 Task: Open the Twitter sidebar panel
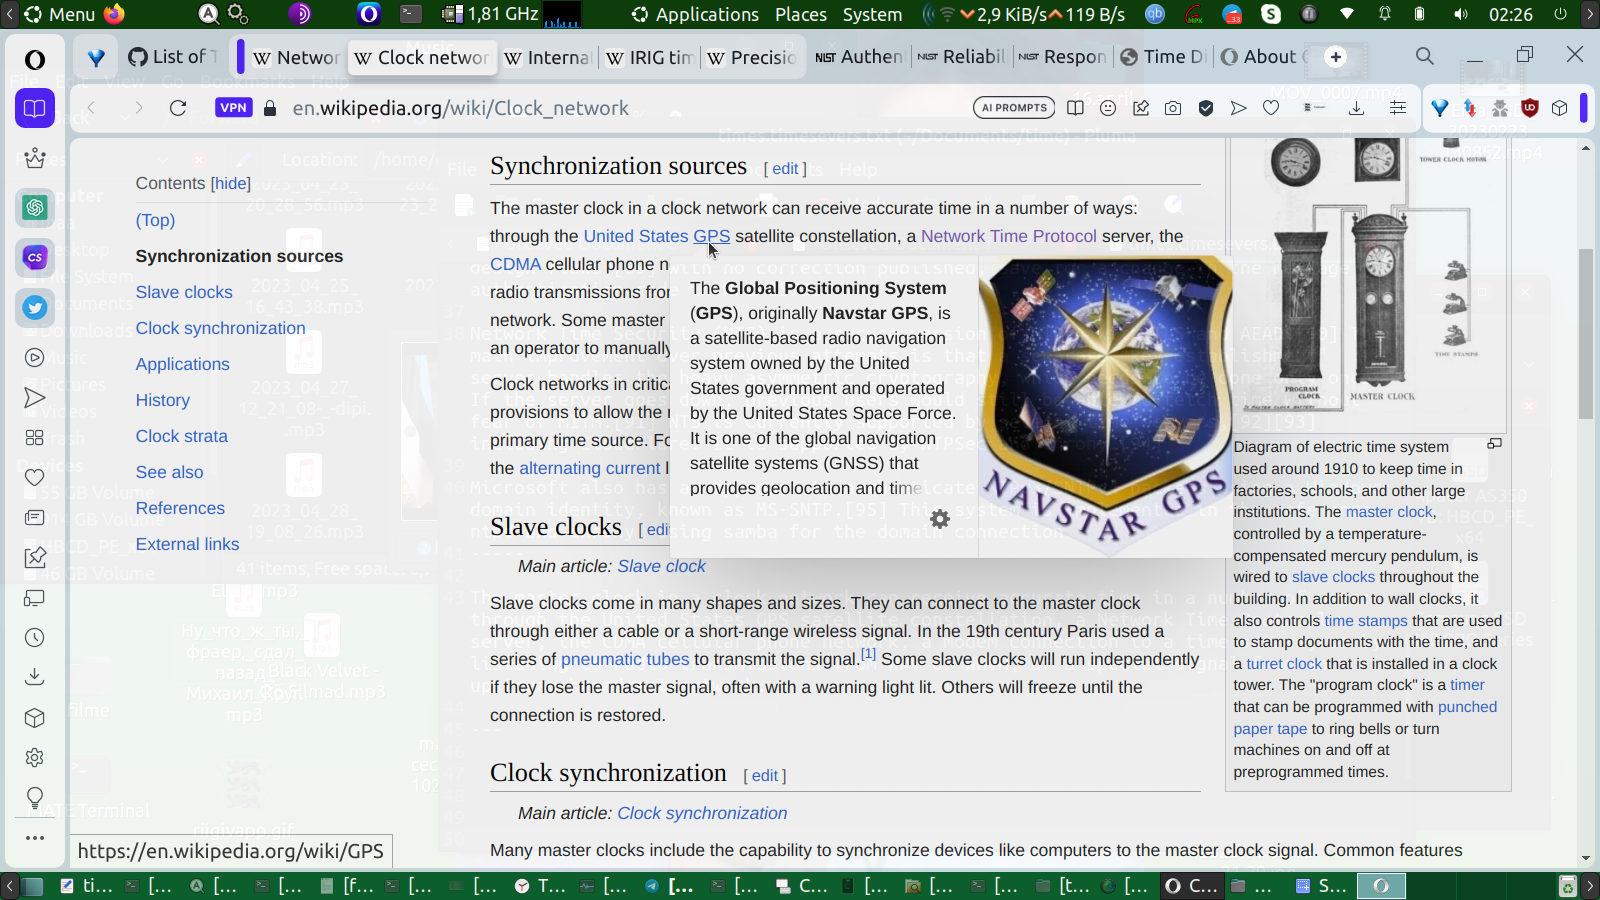pyautogui.click(x=35, y=307)
